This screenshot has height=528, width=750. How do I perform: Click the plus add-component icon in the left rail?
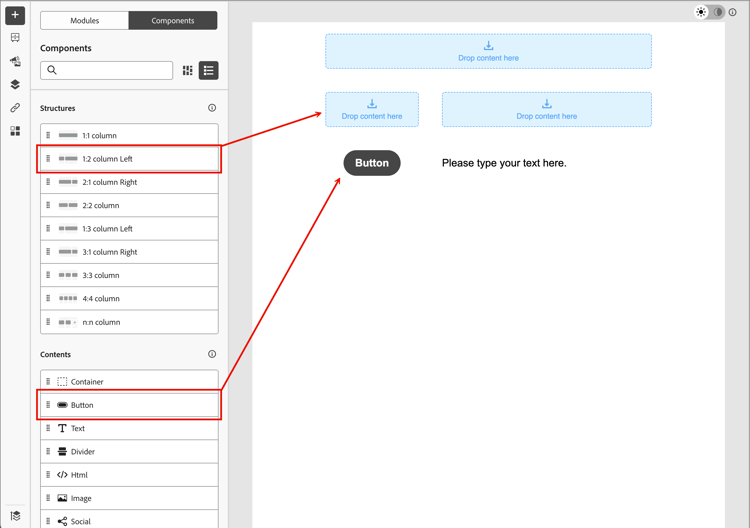(x=15, y=15)
